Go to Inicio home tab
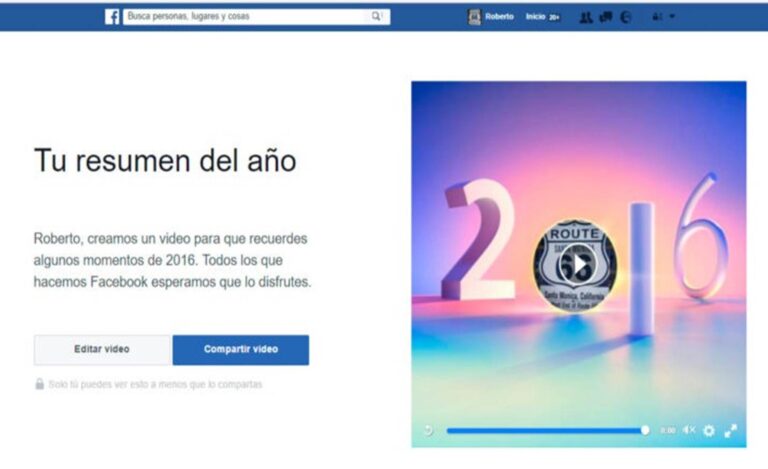The height and width of the screenshot is (469, 768). pyautogui.click(x=536, y=17)
